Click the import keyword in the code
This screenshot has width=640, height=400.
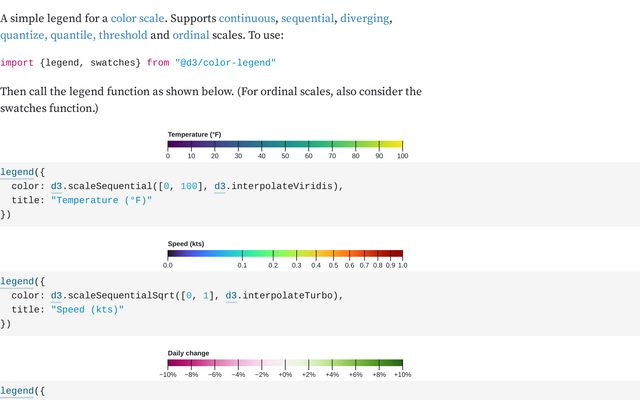pyautogui.click(x=19, y=63)
